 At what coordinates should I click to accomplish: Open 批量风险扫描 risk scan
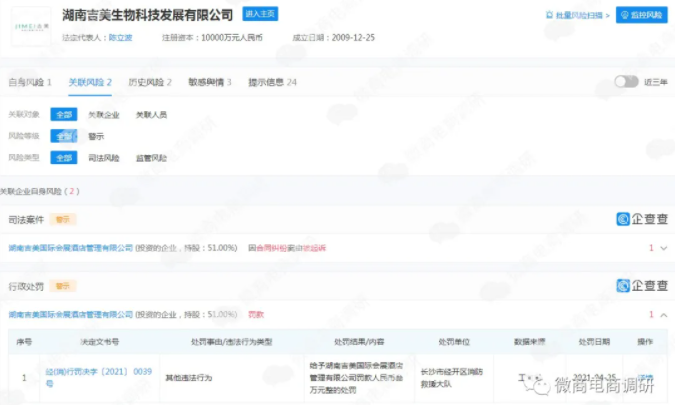coord(575,15)
